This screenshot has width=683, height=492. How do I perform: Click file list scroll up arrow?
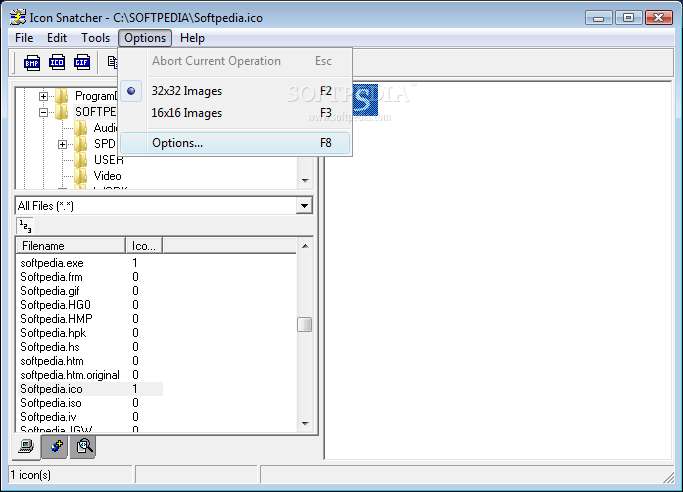(305, 246)
